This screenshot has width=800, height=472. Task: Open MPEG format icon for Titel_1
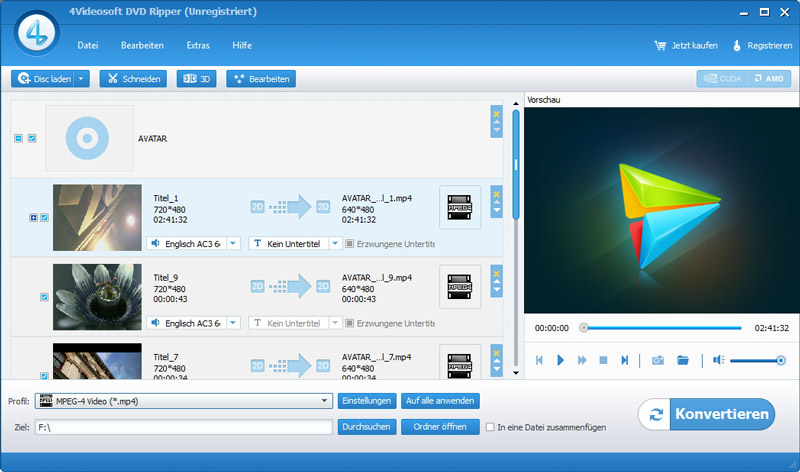(x=460, y=207)
